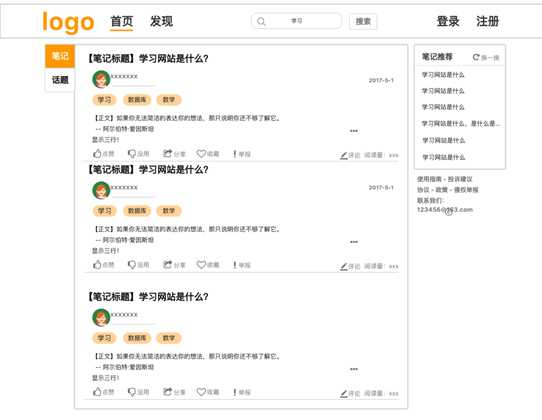The image size is (542, 420).
Task: Favorite the third note with heart icon
Action: (201, 392)
